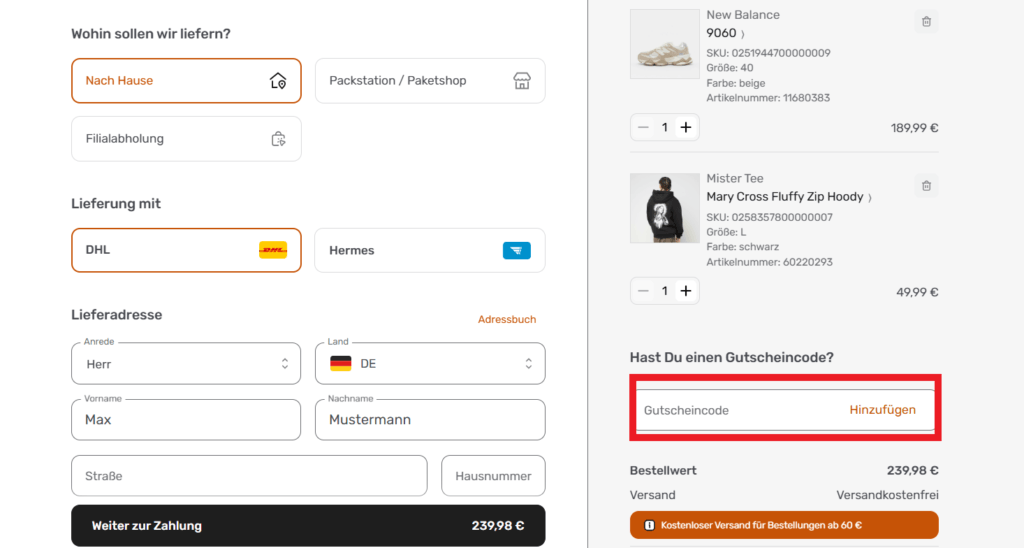Remove New Balance 9060 with trash icon
This screenshot has width=1024, height=548.
pyautogui.click(x=926, y=22)
